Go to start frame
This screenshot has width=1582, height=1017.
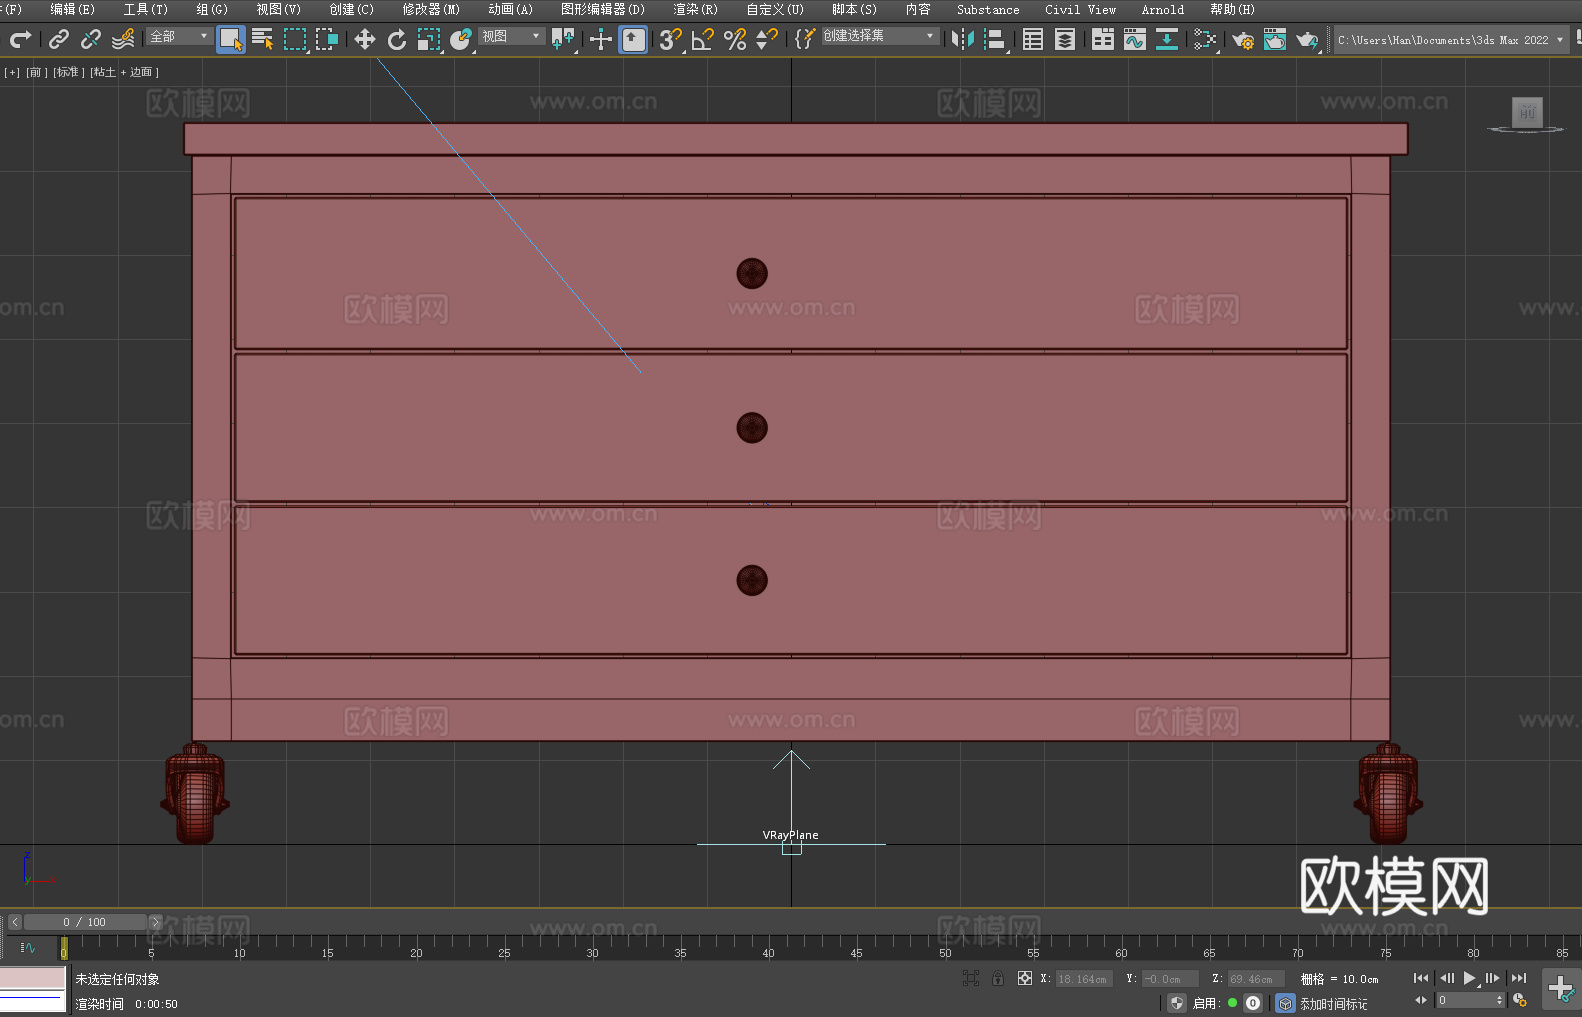(1420, 978)
